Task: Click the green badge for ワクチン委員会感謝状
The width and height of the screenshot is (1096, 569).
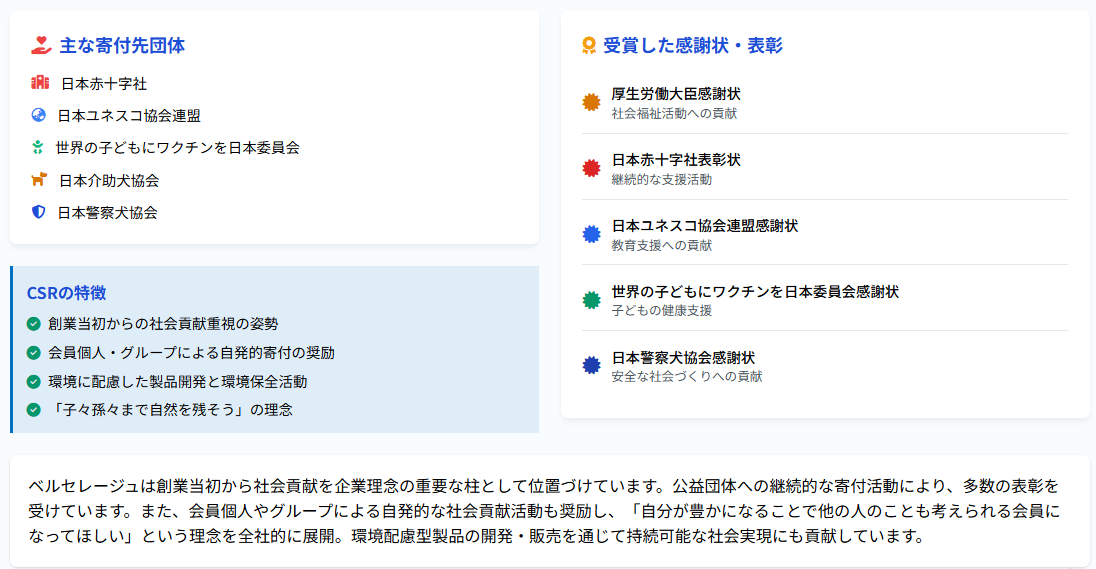Action: 591,300
